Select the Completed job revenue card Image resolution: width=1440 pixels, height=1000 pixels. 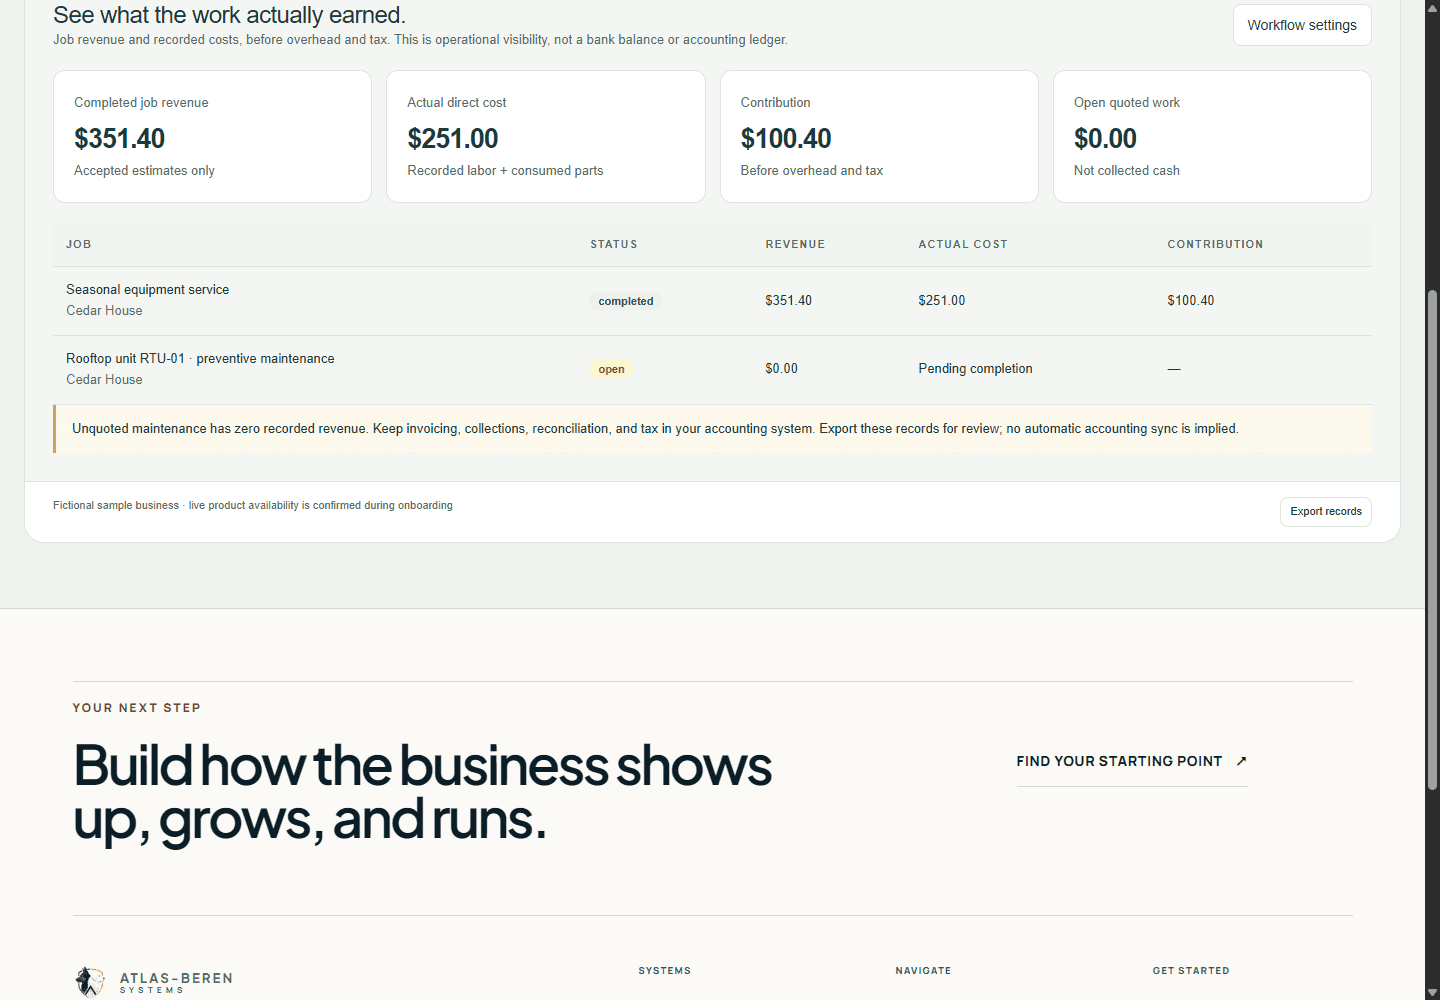point(212,136)
